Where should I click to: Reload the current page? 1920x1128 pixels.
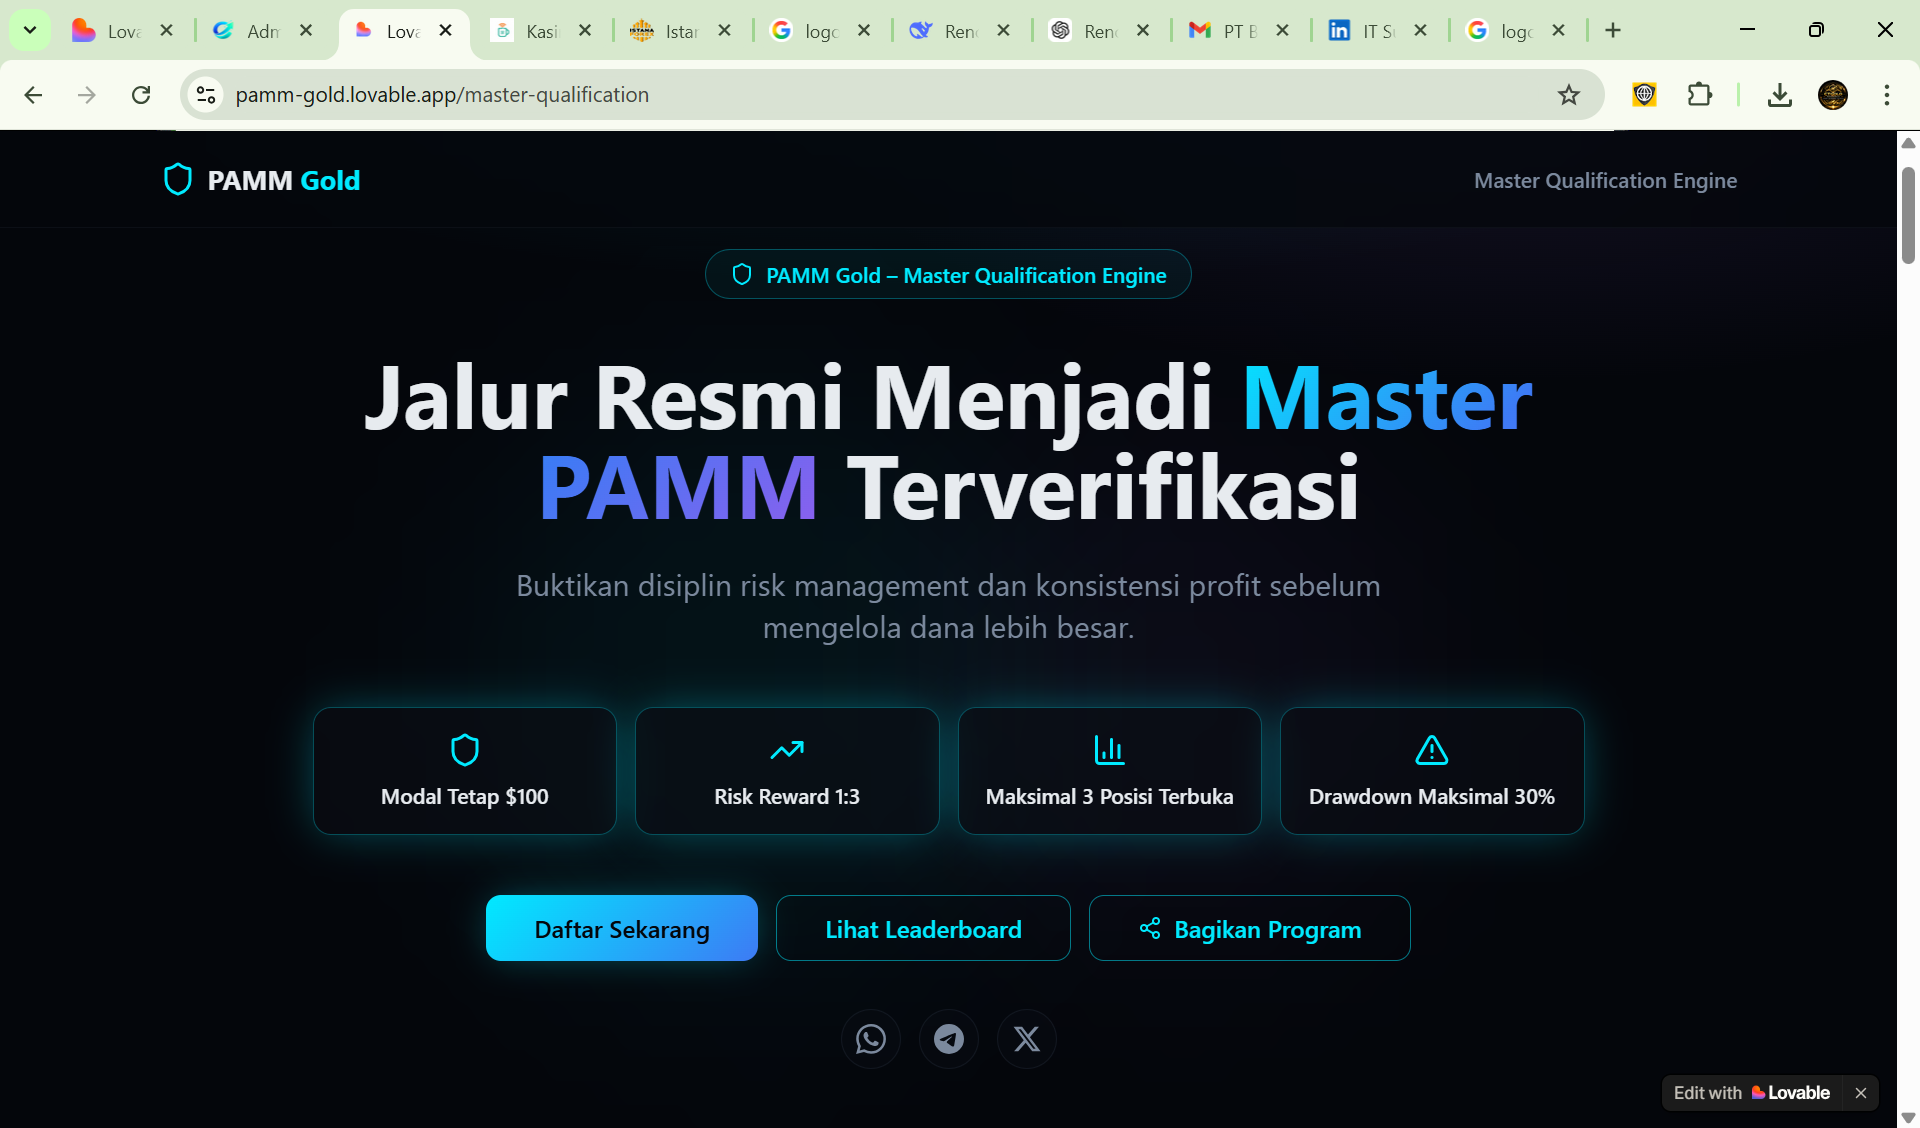[x=141, y=95]
